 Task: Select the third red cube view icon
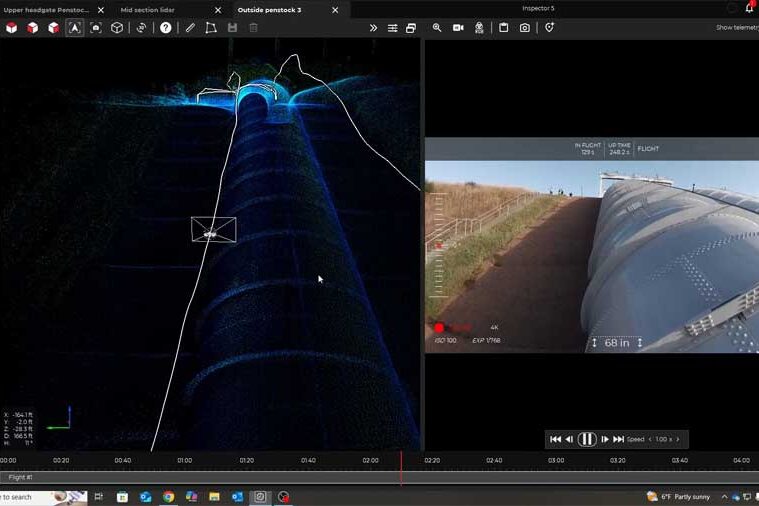click(x=53, y=28)
